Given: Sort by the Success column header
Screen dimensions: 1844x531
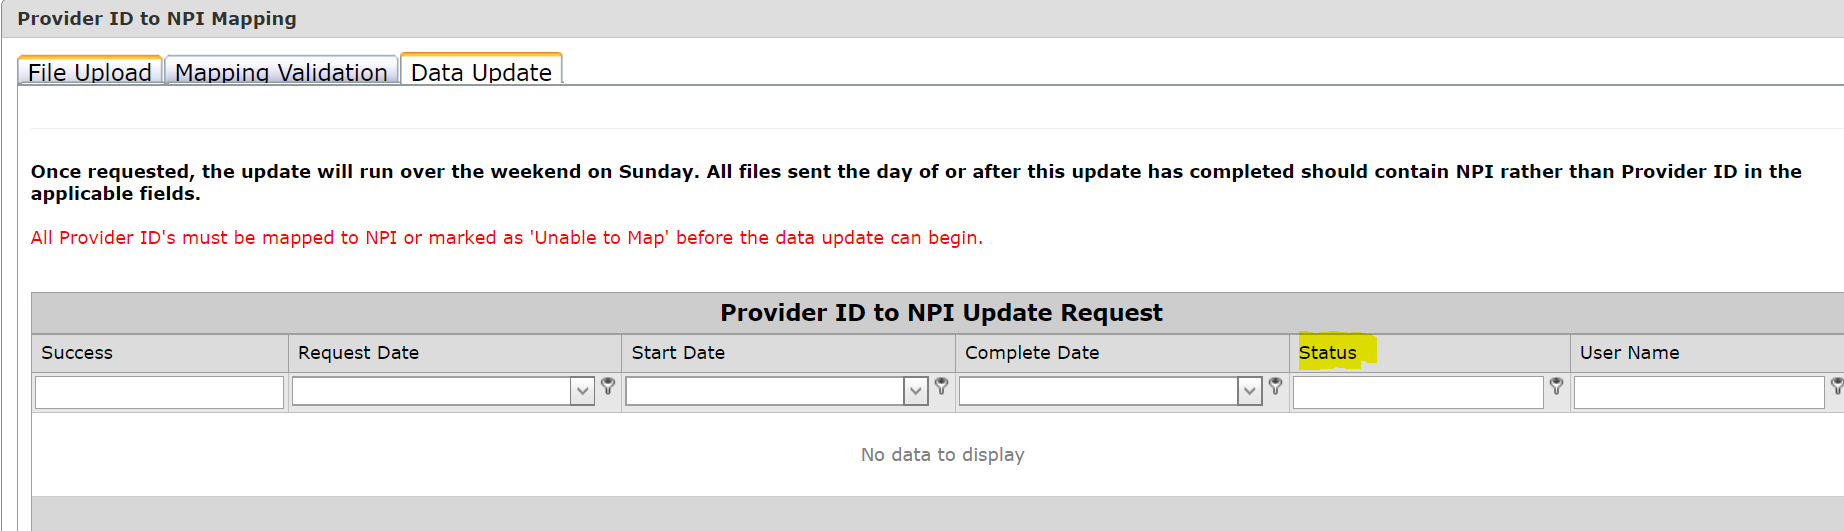Looking at the screenshot, I should 77,353.
